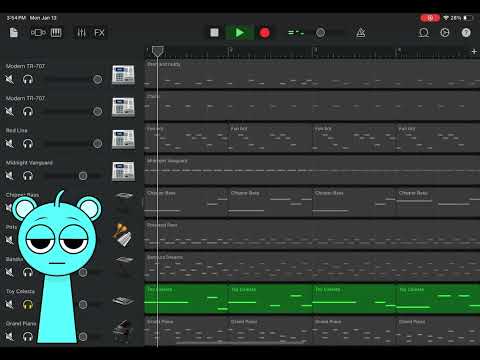480x360 pixels.
Task: Solo the Red Line track with headphones
Action: (x=28, y=144)
